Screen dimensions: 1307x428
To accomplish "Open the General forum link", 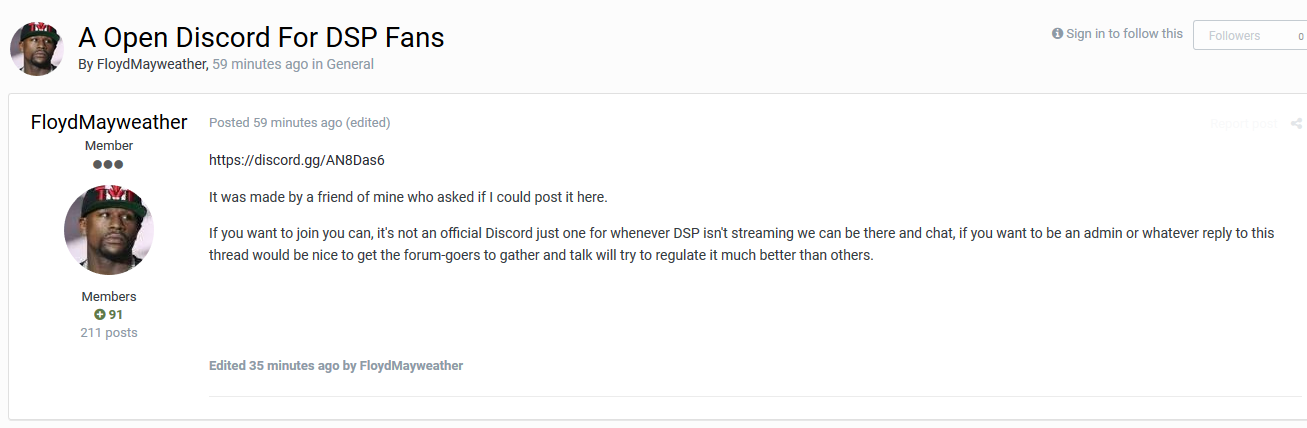I will 350,64.
